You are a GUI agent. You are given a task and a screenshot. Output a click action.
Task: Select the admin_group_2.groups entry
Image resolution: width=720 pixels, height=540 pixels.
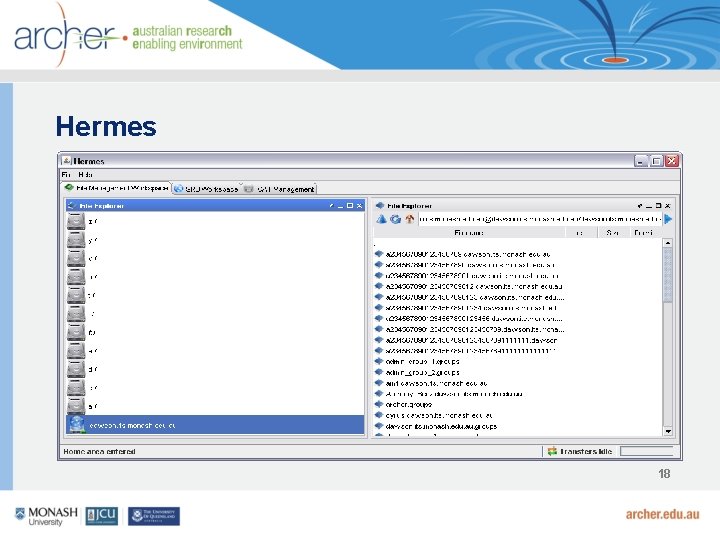pos(422,372)
